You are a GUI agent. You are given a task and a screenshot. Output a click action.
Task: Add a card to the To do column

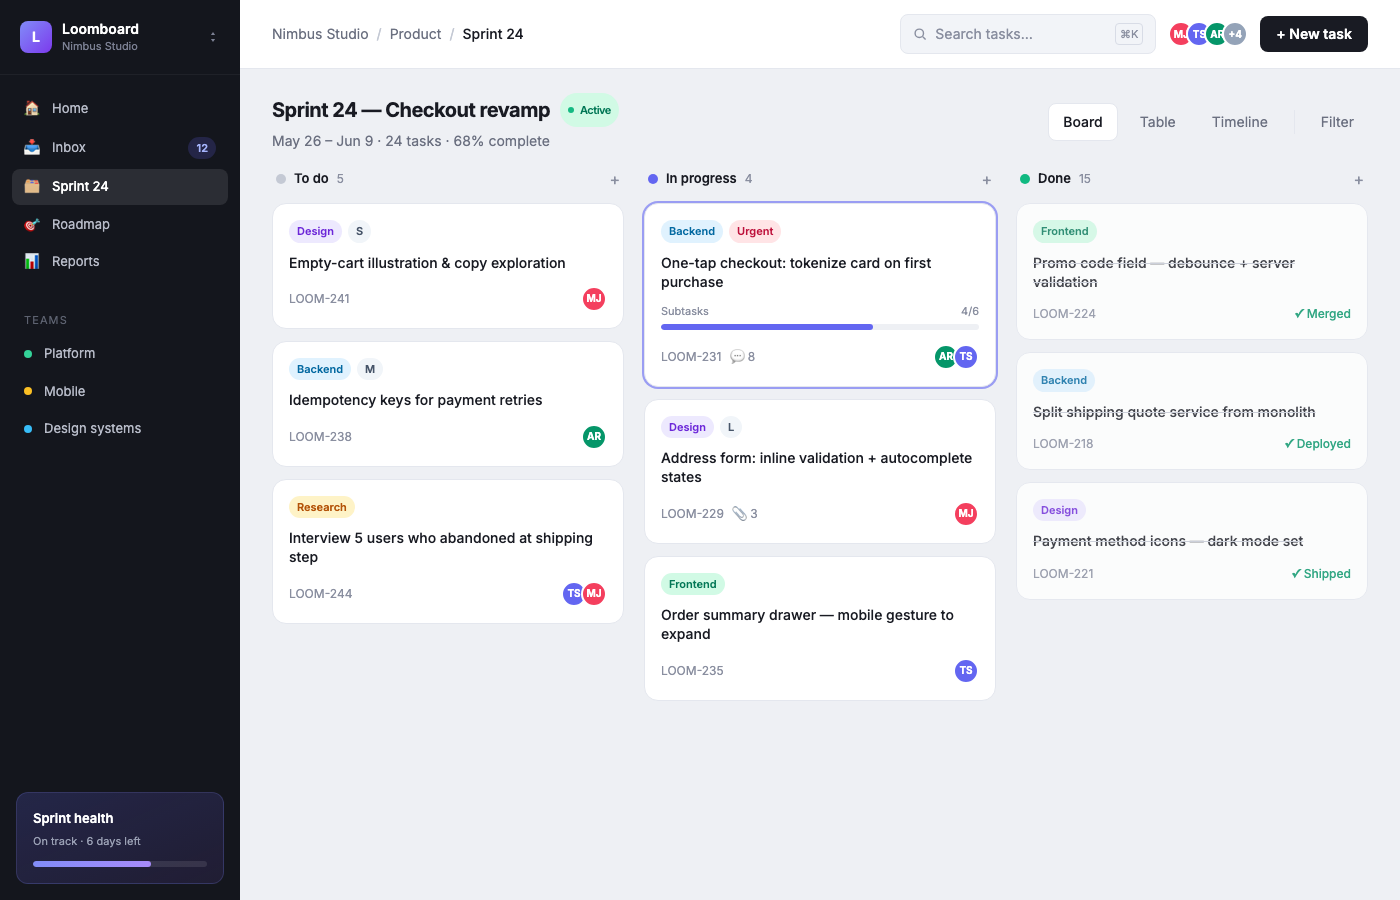(x=615, y=180)
